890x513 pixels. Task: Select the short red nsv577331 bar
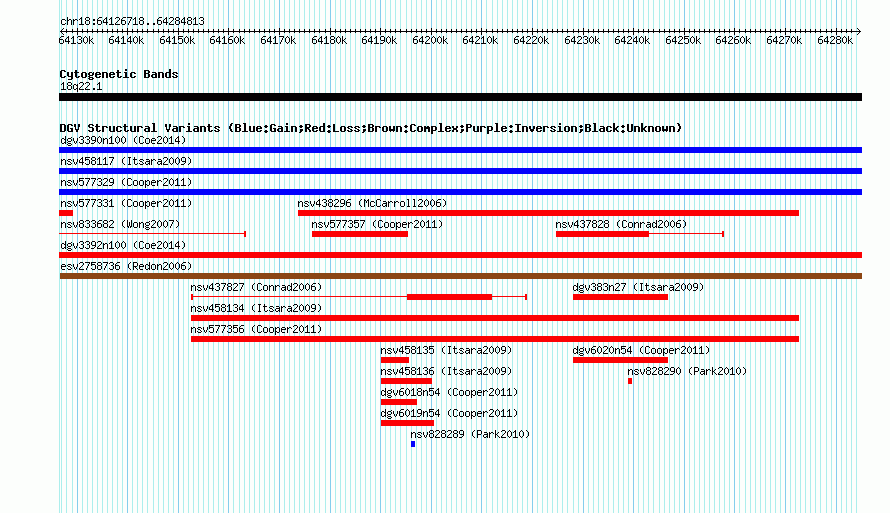click(x=66, y=213)
